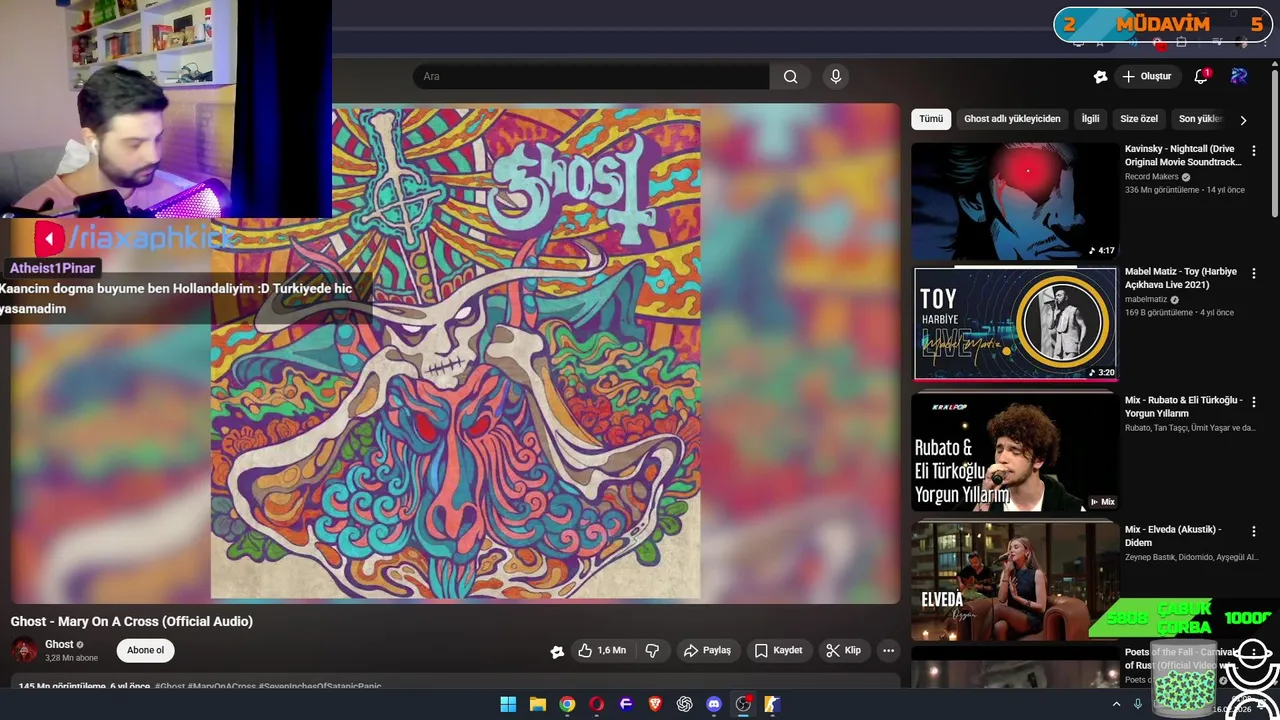
Task: Save the video with Kaydet
Action: [x=778, y=651]
